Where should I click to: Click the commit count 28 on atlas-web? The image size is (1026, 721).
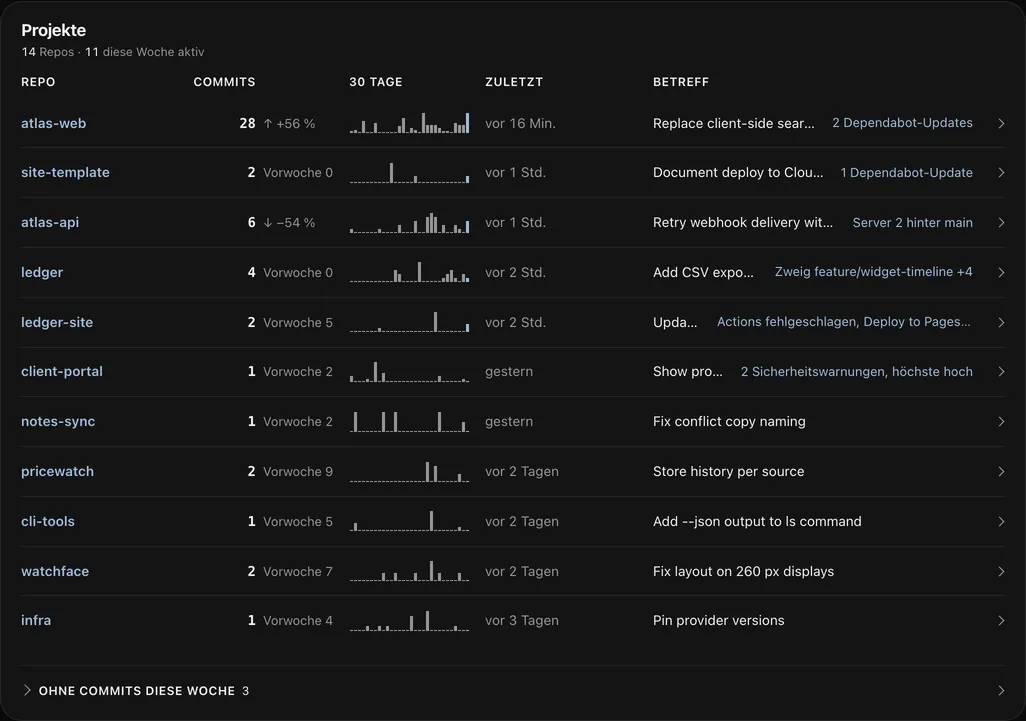pos(247,123)
